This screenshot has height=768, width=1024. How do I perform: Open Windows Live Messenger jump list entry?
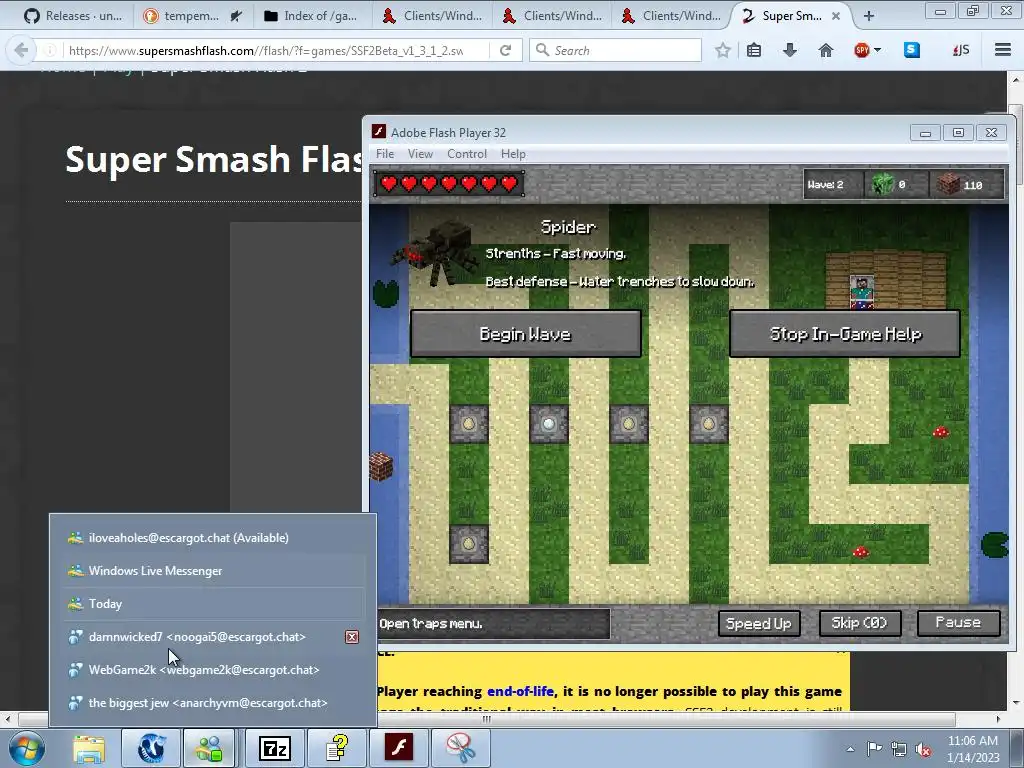213,571
